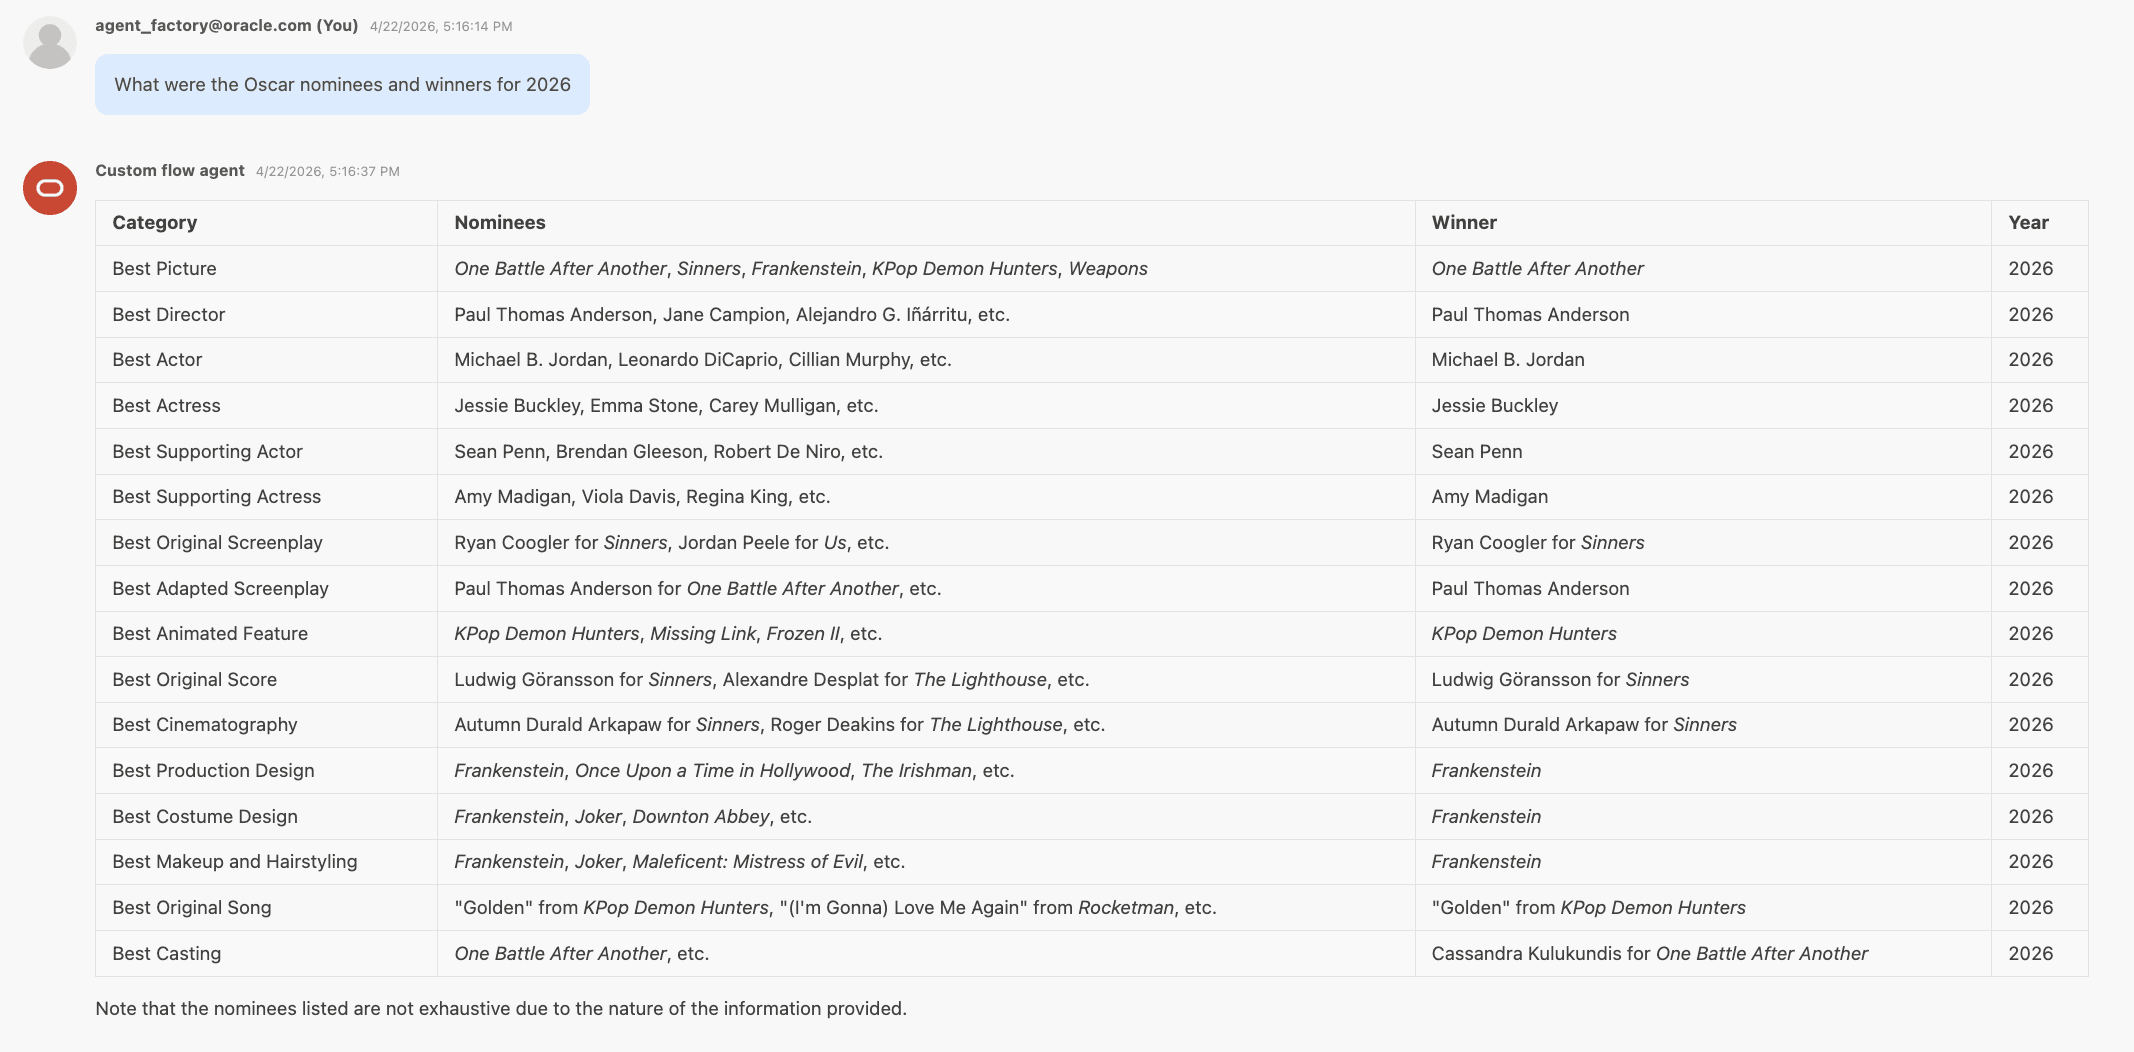2134x1052 pixels.
Task: Click nominees listing Maleficent: Mistress of Evil
Action: click(x=926, y=862)
